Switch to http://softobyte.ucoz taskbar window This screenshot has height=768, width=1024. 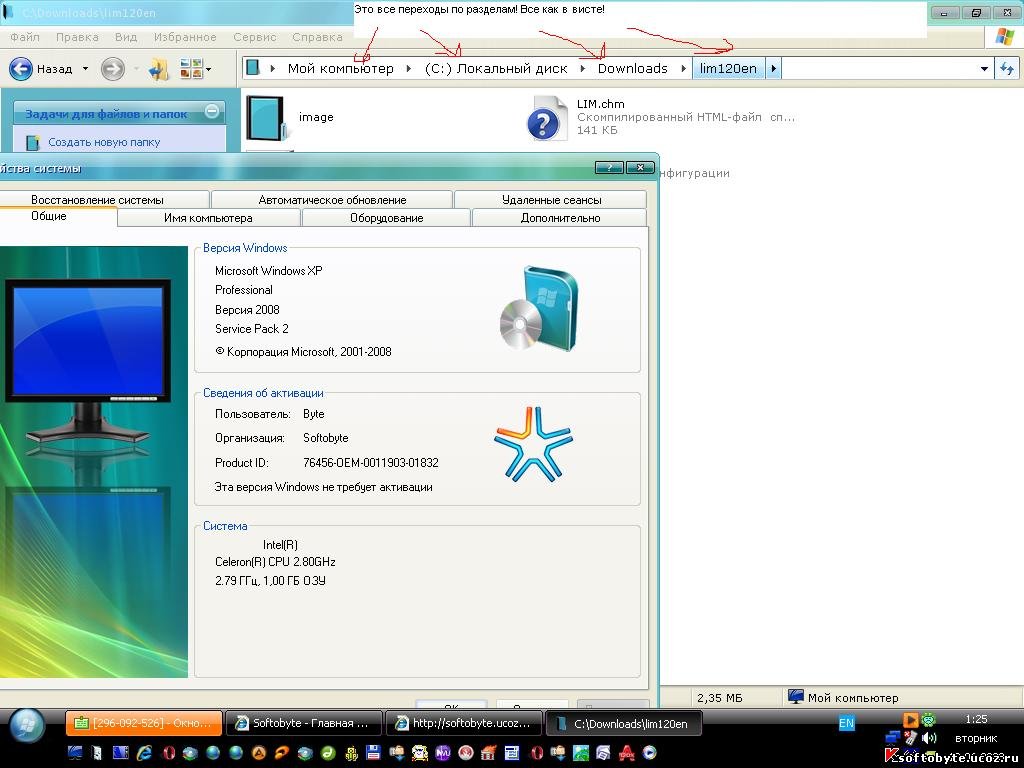[464, 723]
